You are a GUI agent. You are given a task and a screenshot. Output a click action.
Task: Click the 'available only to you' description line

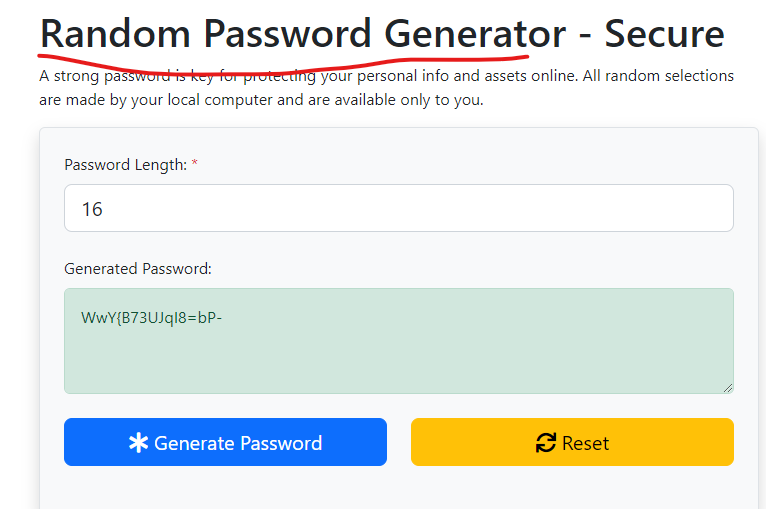pyautogui.click(x=262, y=100)
